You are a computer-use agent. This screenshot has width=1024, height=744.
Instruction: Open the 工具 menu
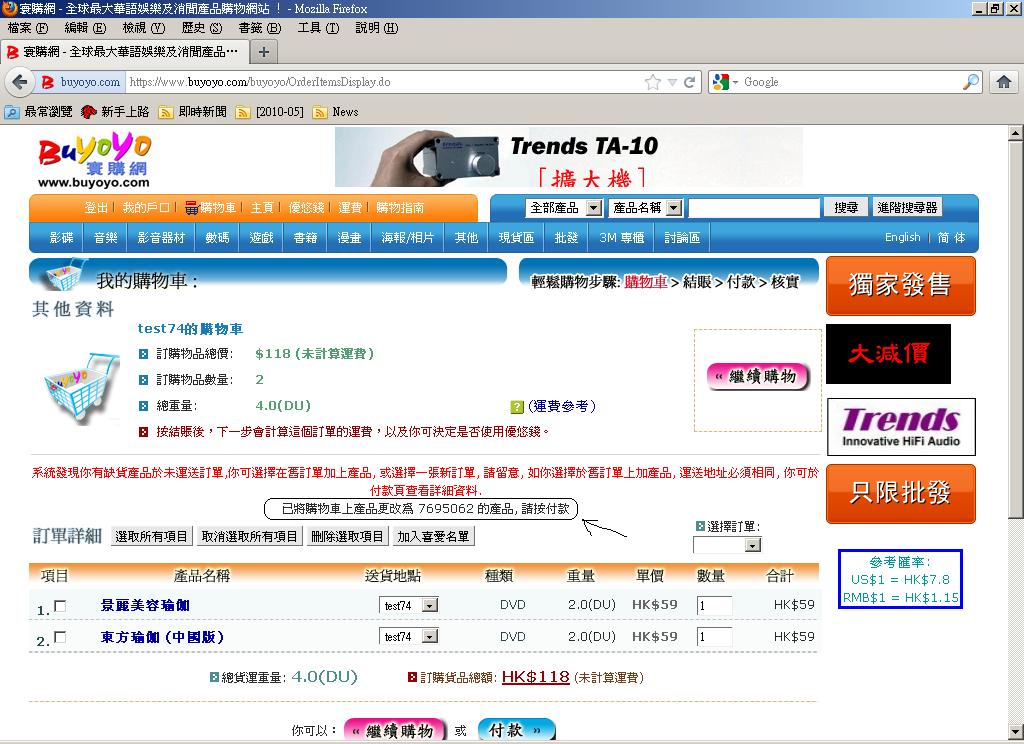[319, 28]
